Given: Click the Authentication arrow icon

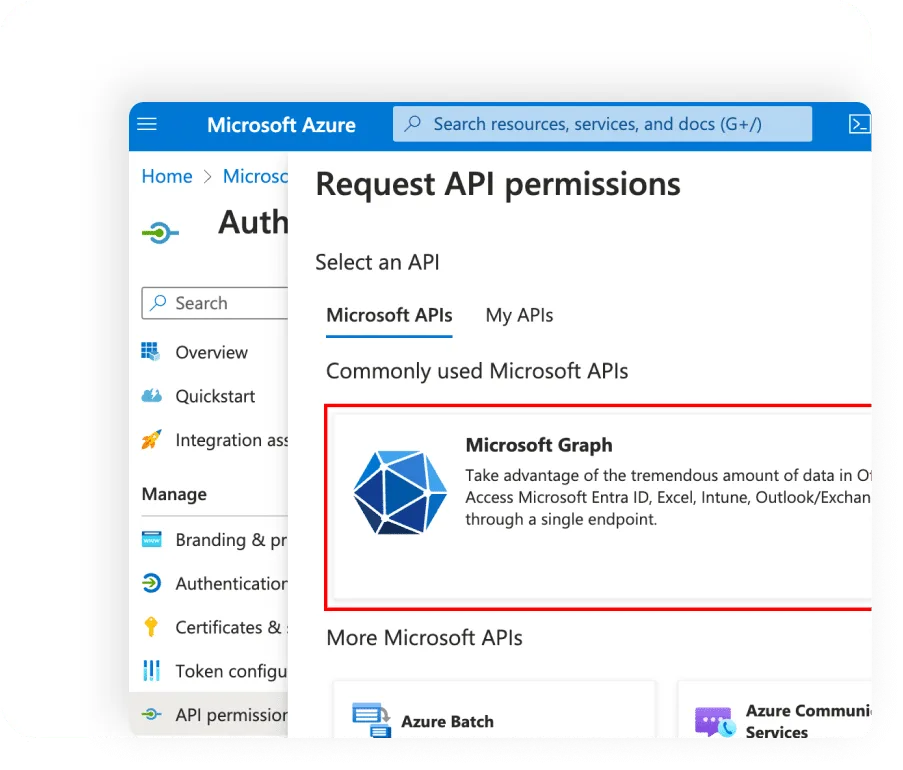Looking at the screenshot, I should [x=151, y=583].
